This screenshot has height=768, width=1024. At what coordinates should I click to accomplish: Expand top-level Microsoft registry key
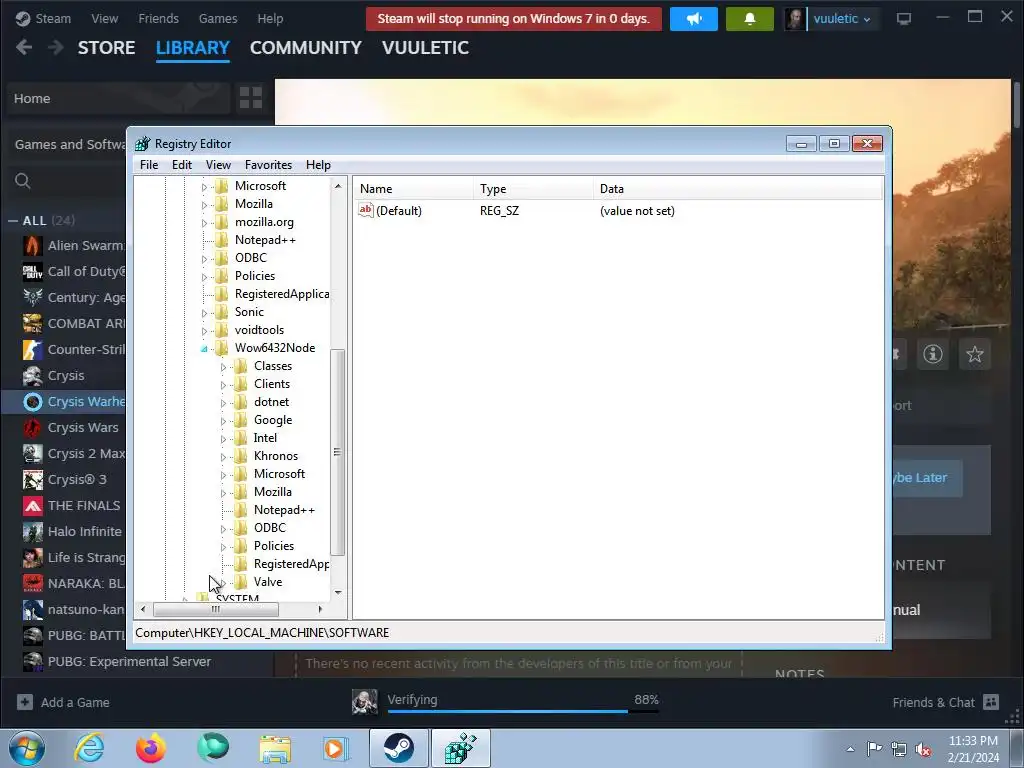click(204, 187)
